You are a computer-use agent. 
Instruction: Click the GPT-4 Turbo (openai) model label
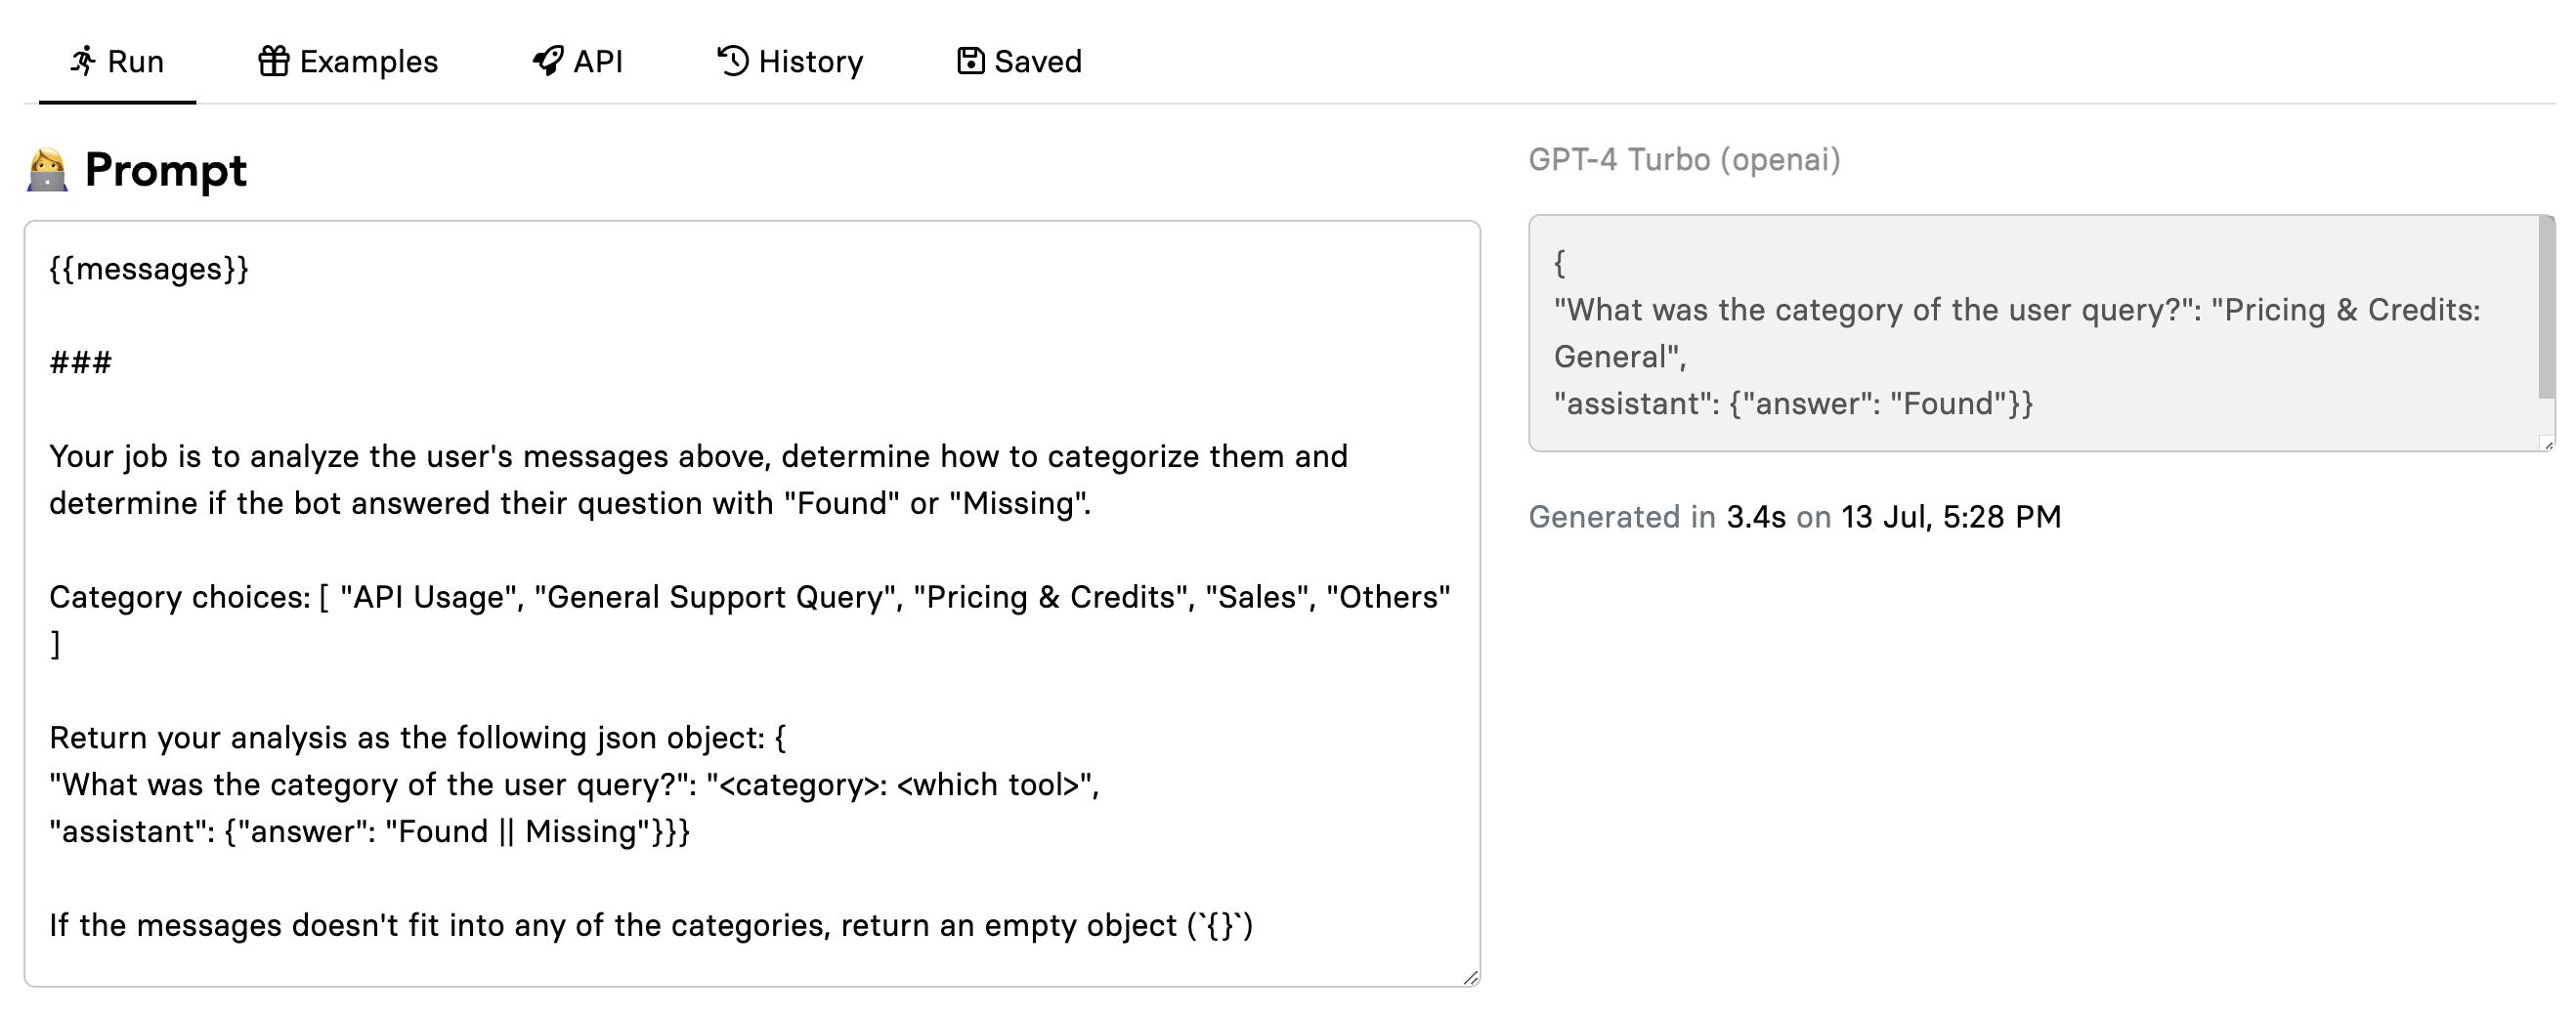[1684, 160]
